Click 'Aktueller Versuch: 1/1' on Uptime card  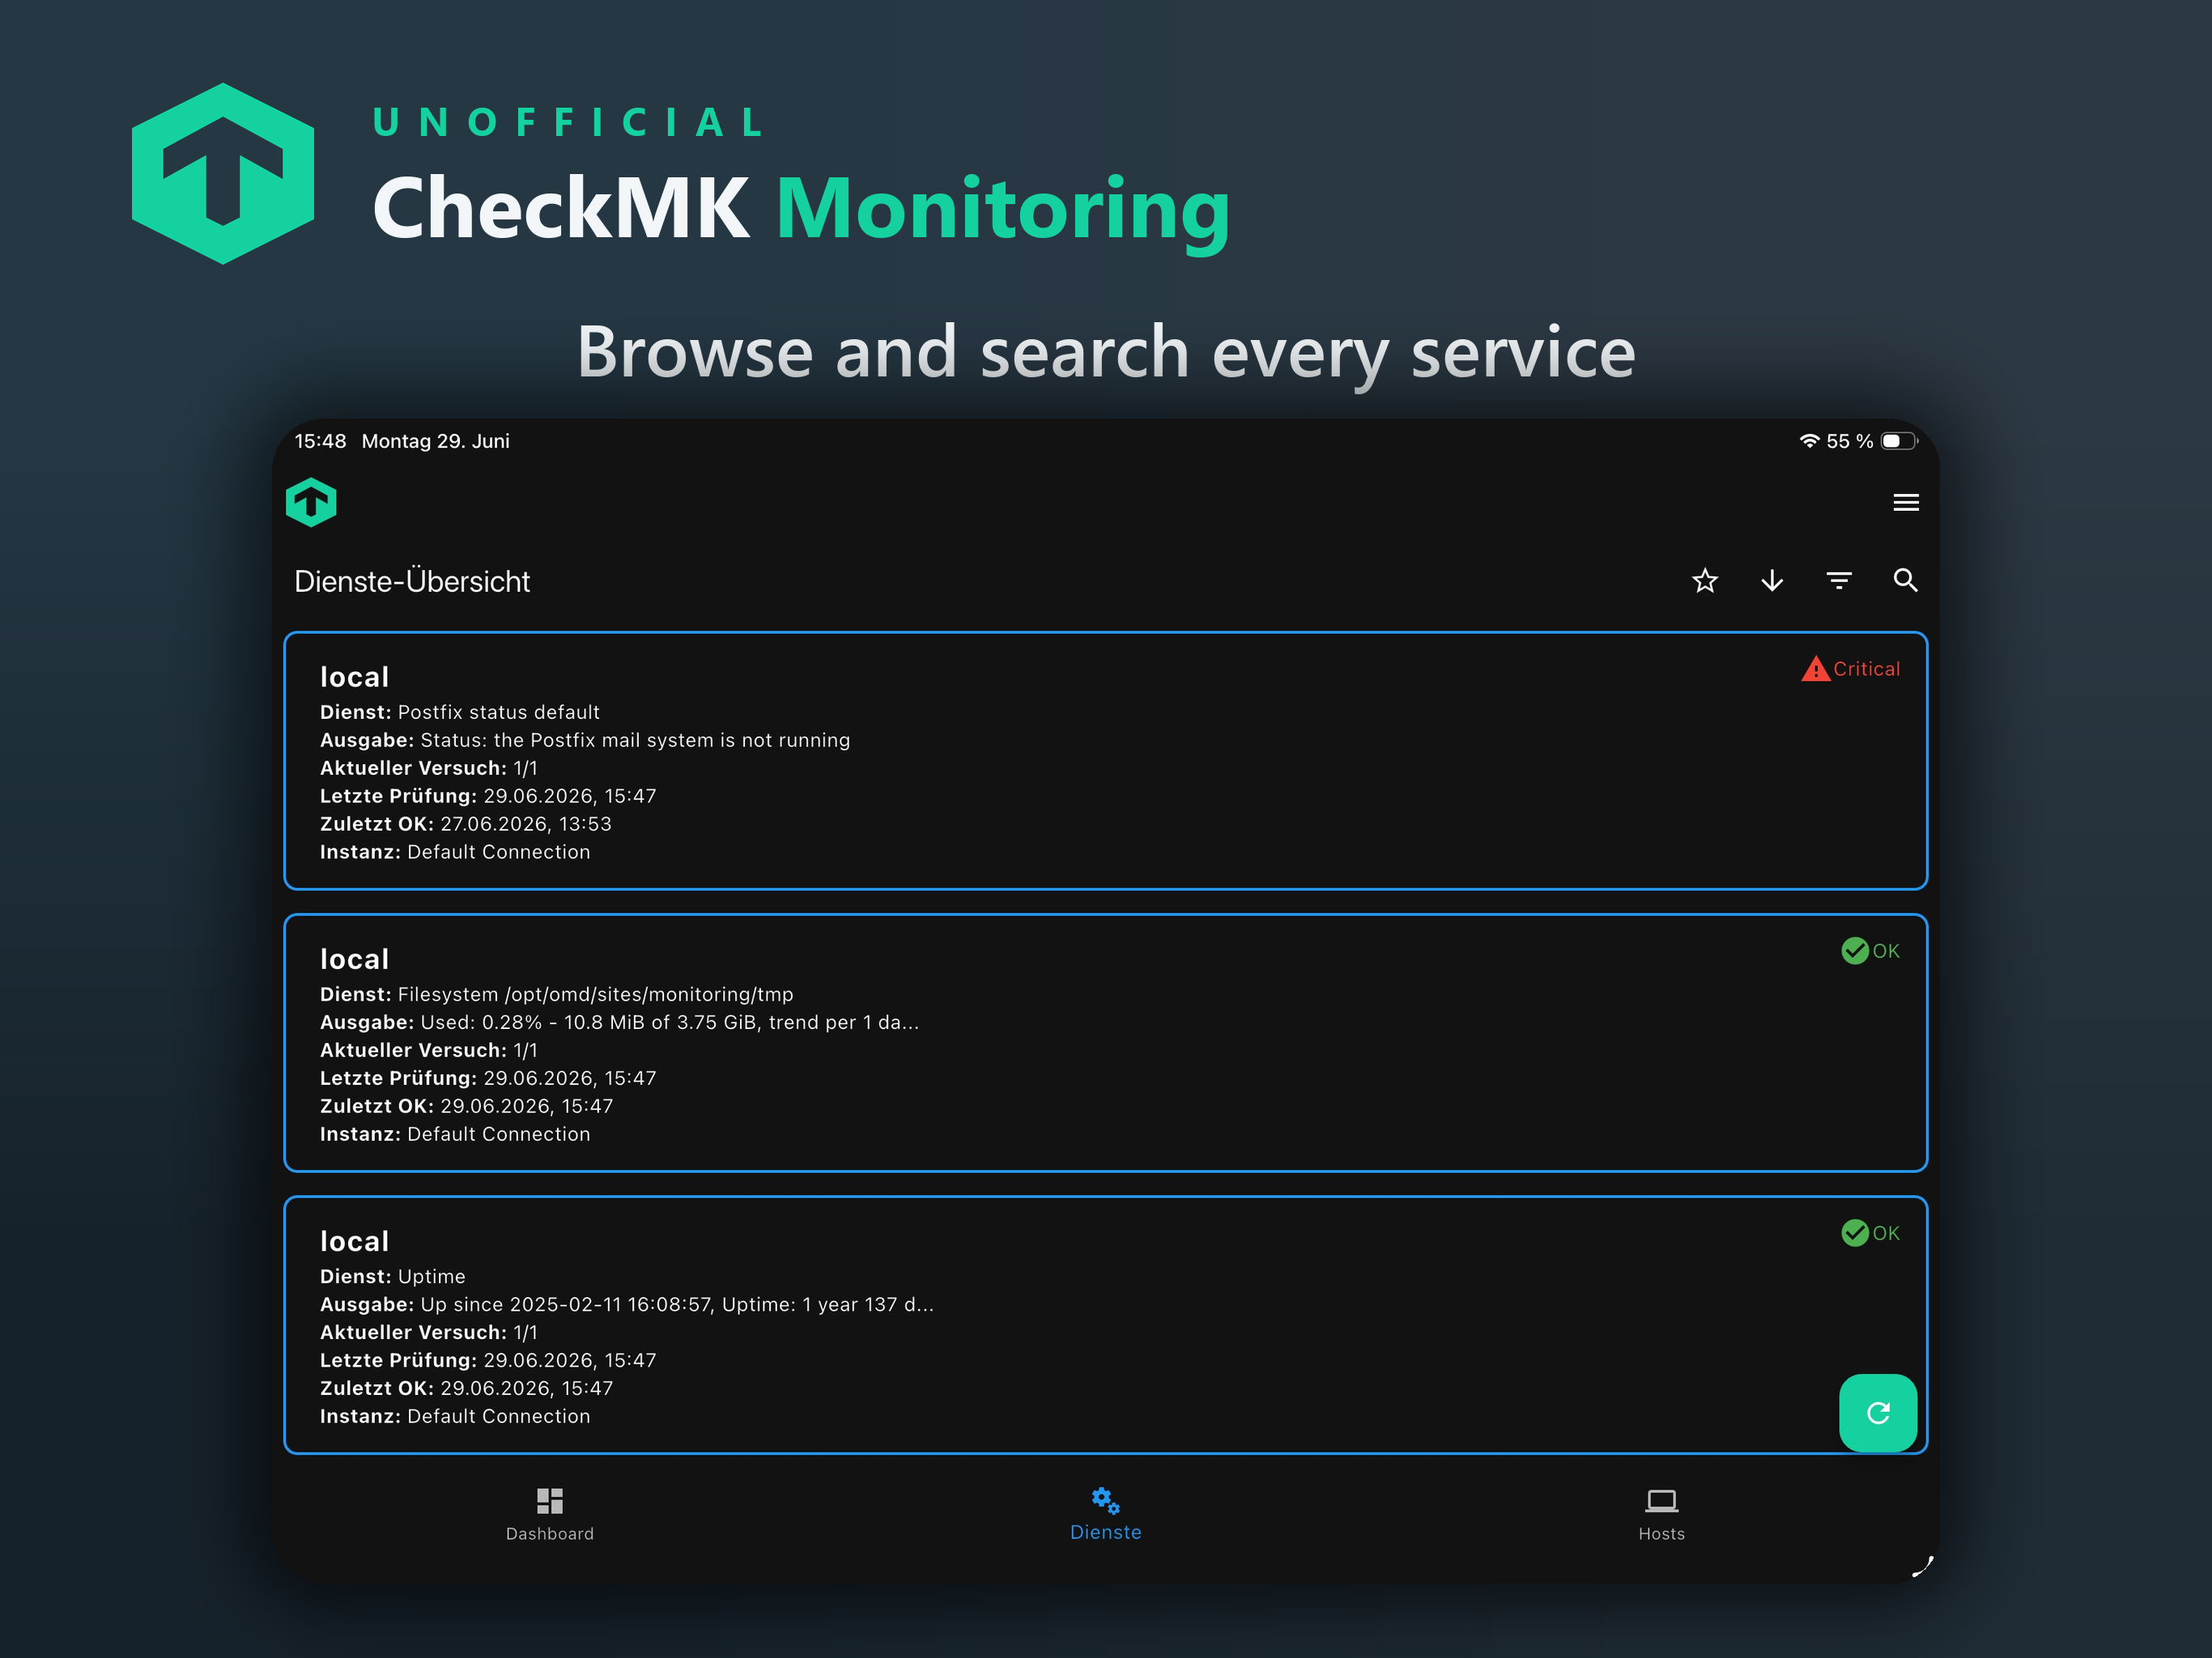(429, 1332)
